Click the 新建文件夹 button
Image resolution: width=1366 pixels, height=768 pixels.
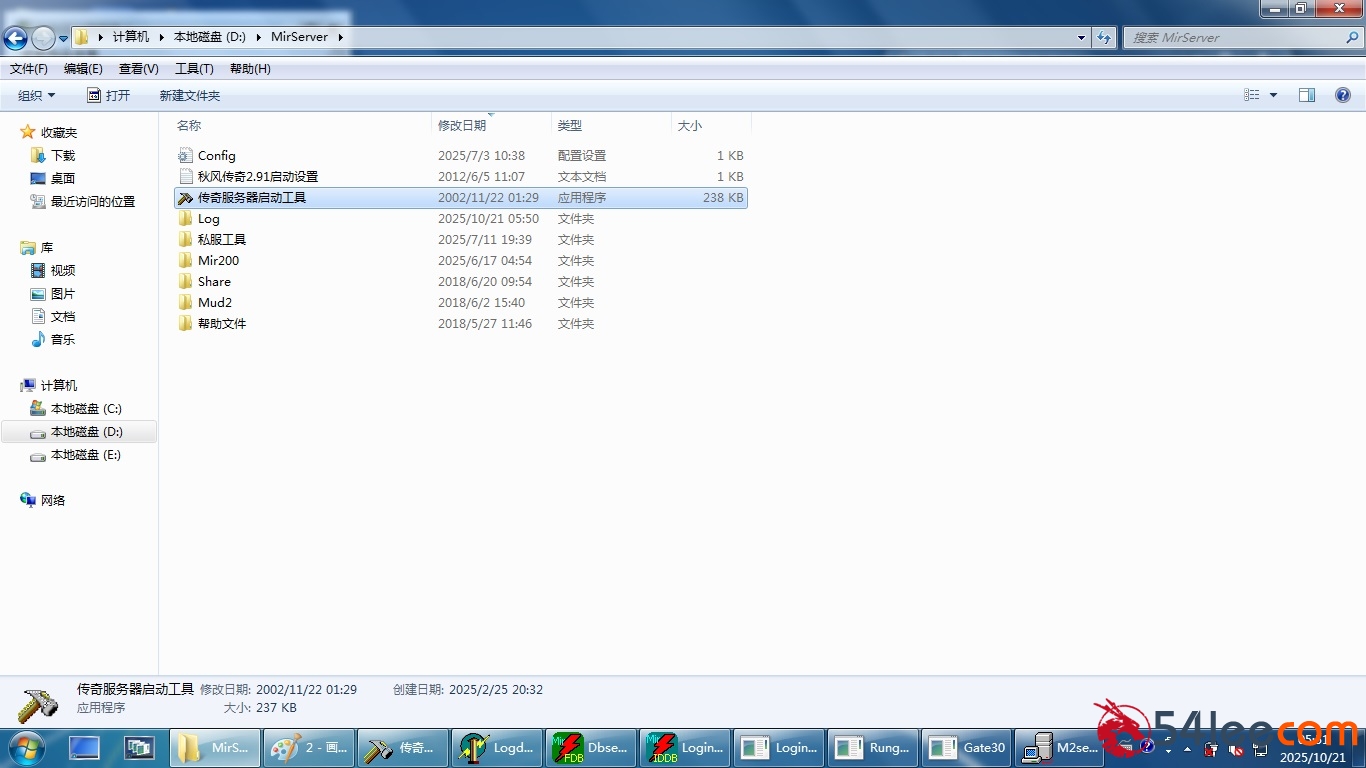pos(189,96)
